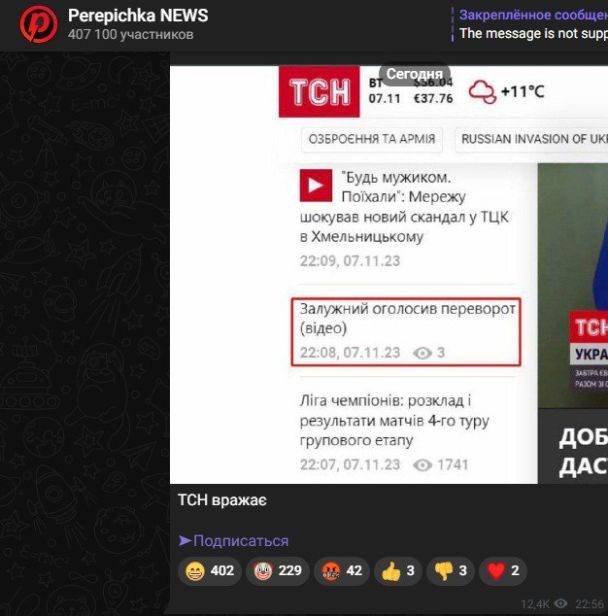Select the ОЗБРОЄННЯ ТА АРМІЯ tab

(x=371, y=139)
